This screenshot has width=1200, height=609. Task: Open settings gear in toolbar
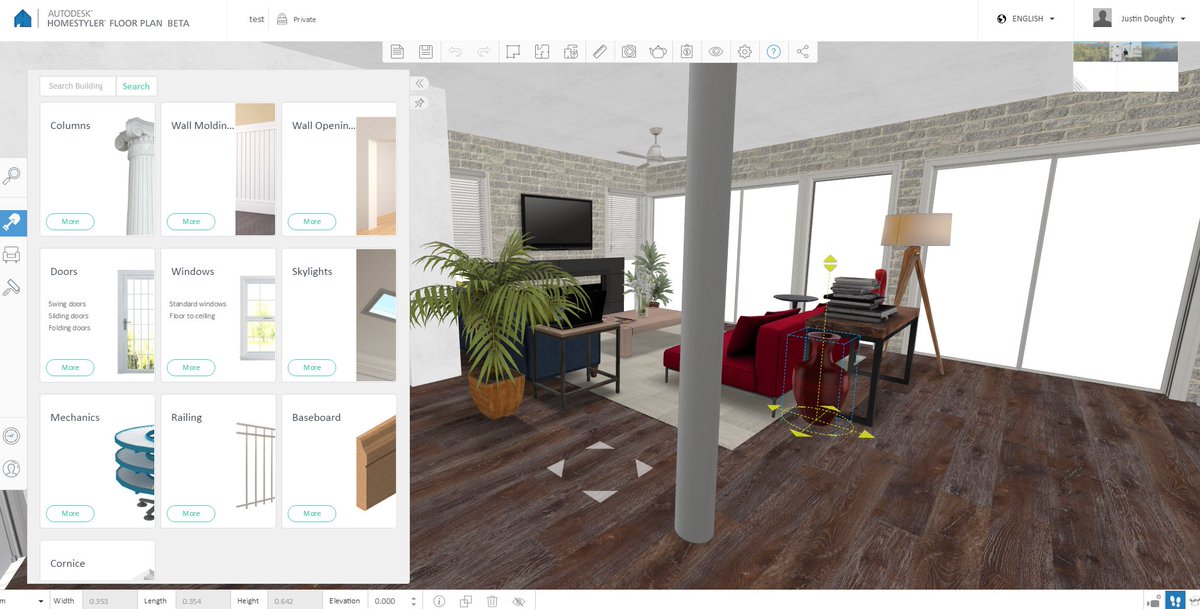coord(745,51)
